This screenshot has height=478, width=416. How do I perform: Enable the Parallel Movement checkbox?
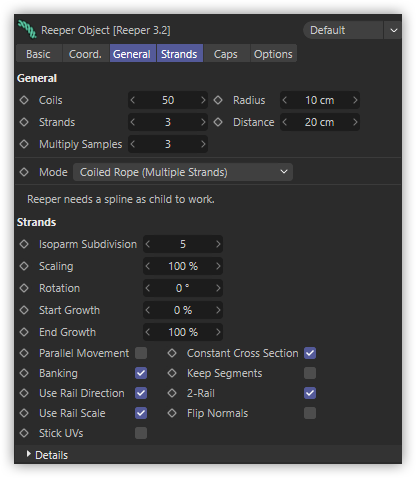point(141,353)
